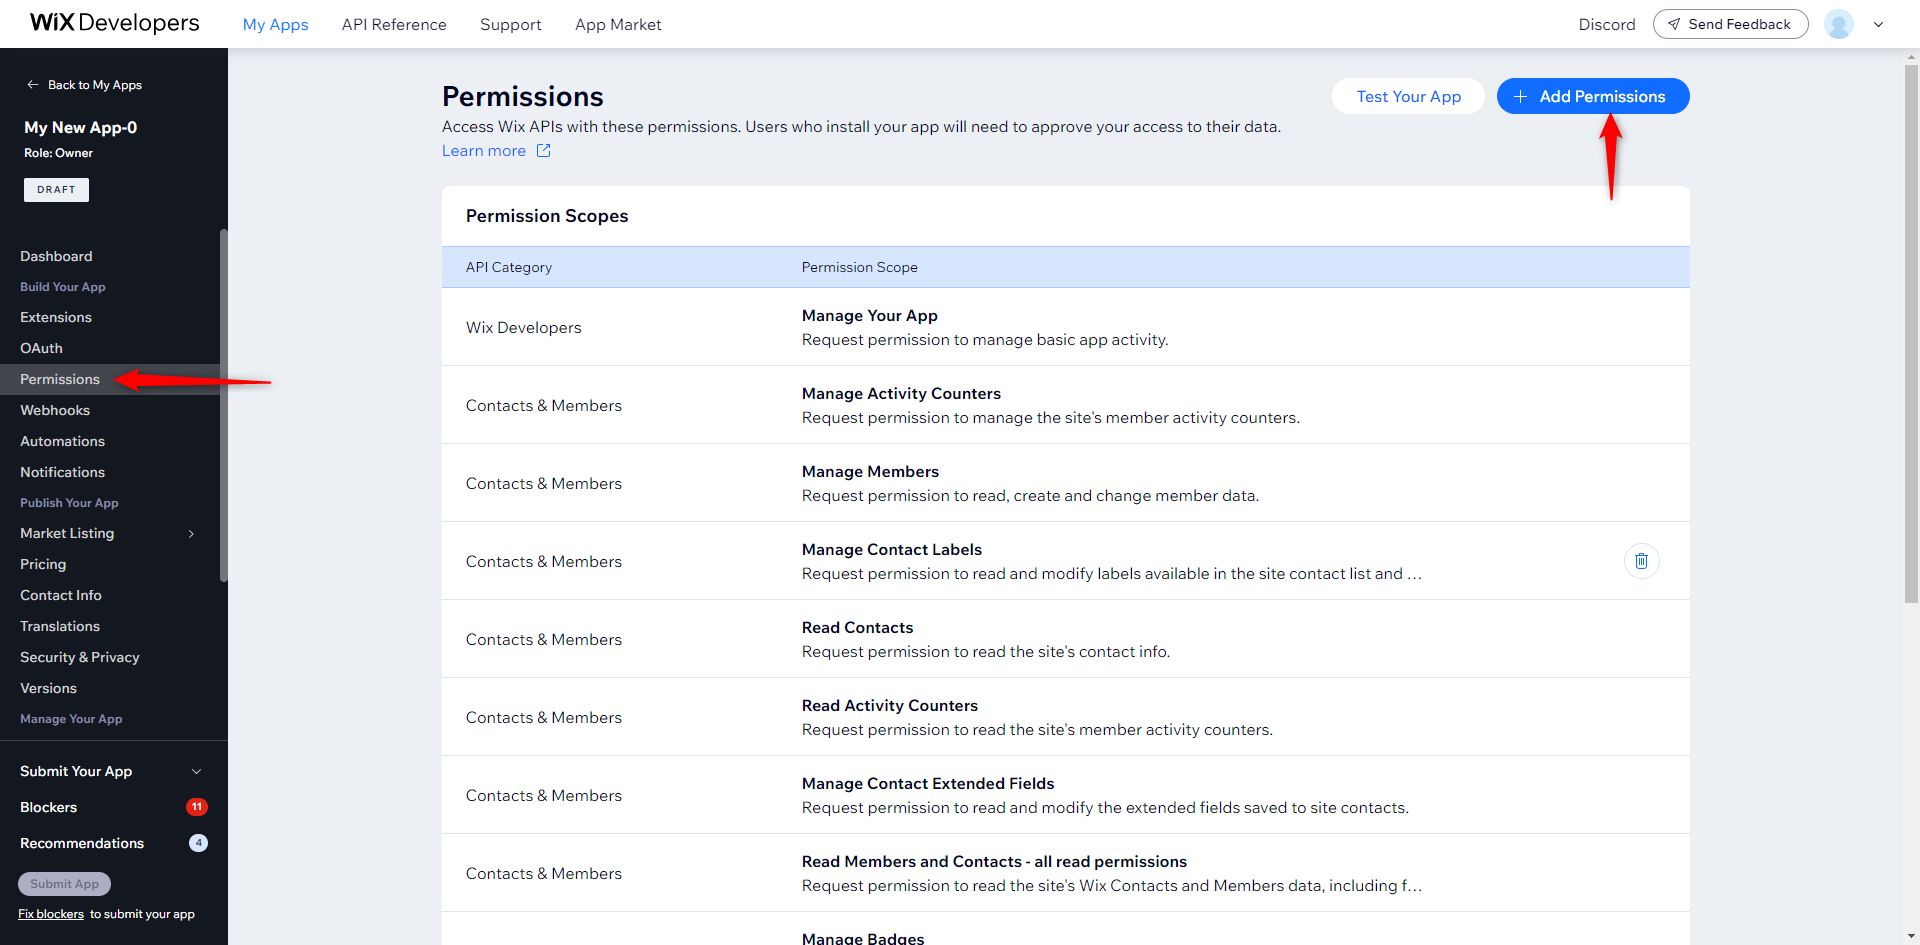Click the back arrow to My Apps
Viewport: 1920px width, 945px height.
click(x=32, y=85)
